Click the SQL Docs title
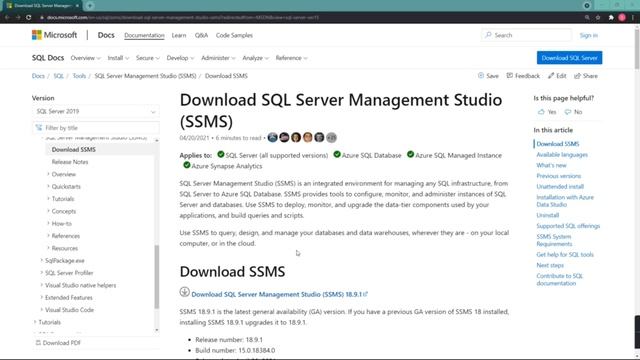This screenshot has width=640, height=360. pyautogui.click(x=48, y=58)
